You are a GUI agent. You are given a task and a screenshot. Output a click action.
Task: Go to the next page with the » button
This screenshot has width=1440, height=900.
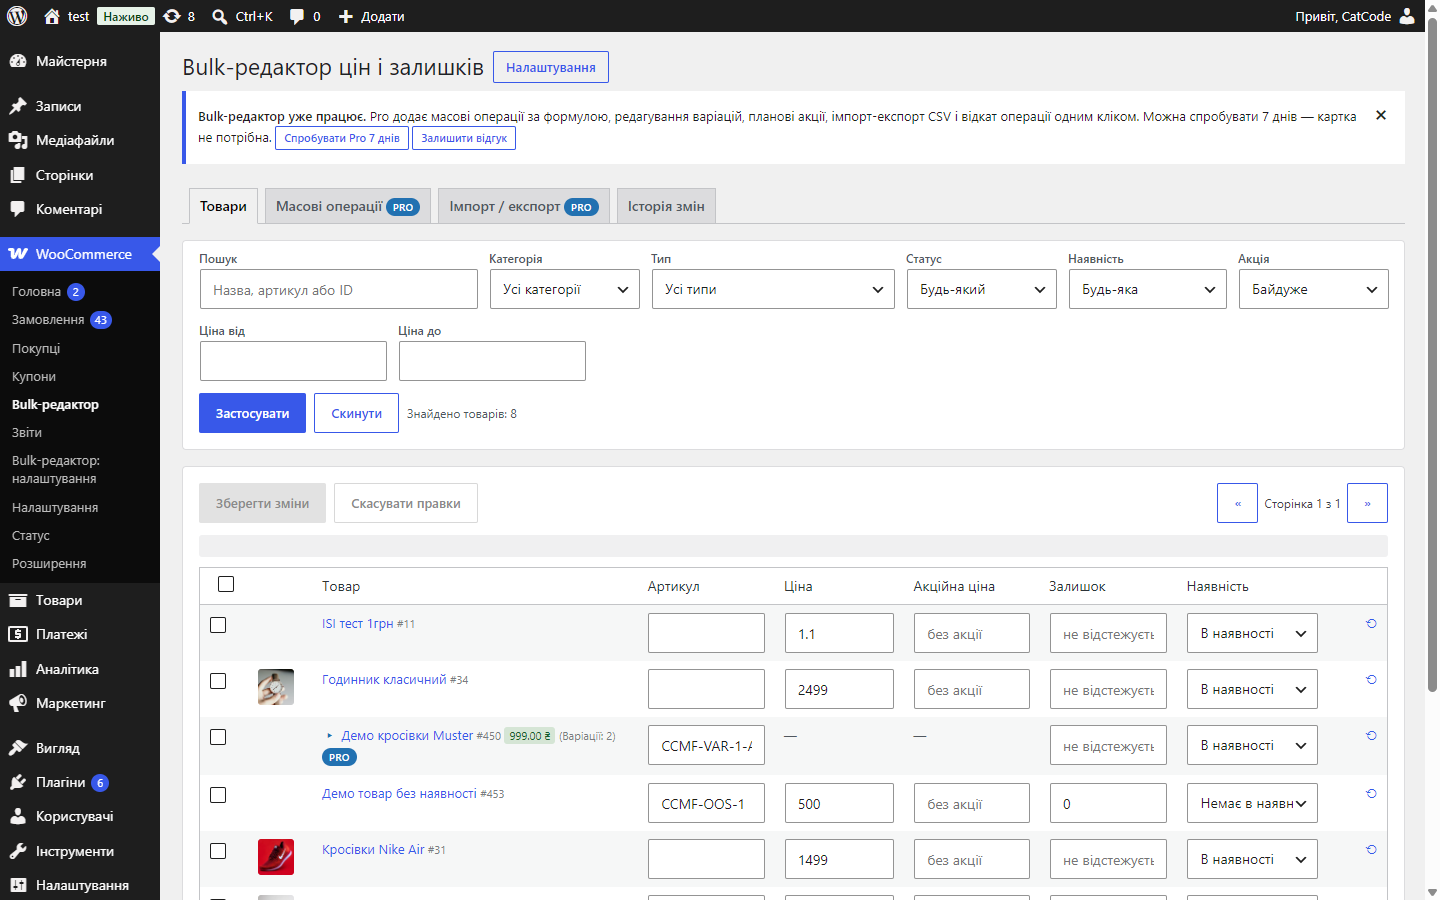point(1367,503)
